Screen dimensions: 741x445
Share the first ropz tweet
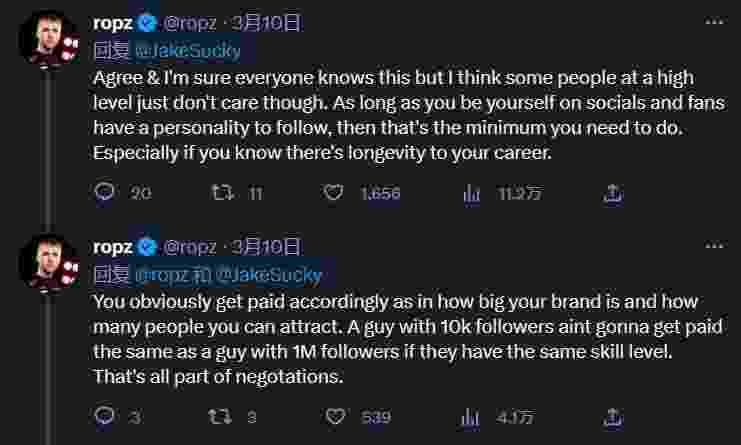614,193
